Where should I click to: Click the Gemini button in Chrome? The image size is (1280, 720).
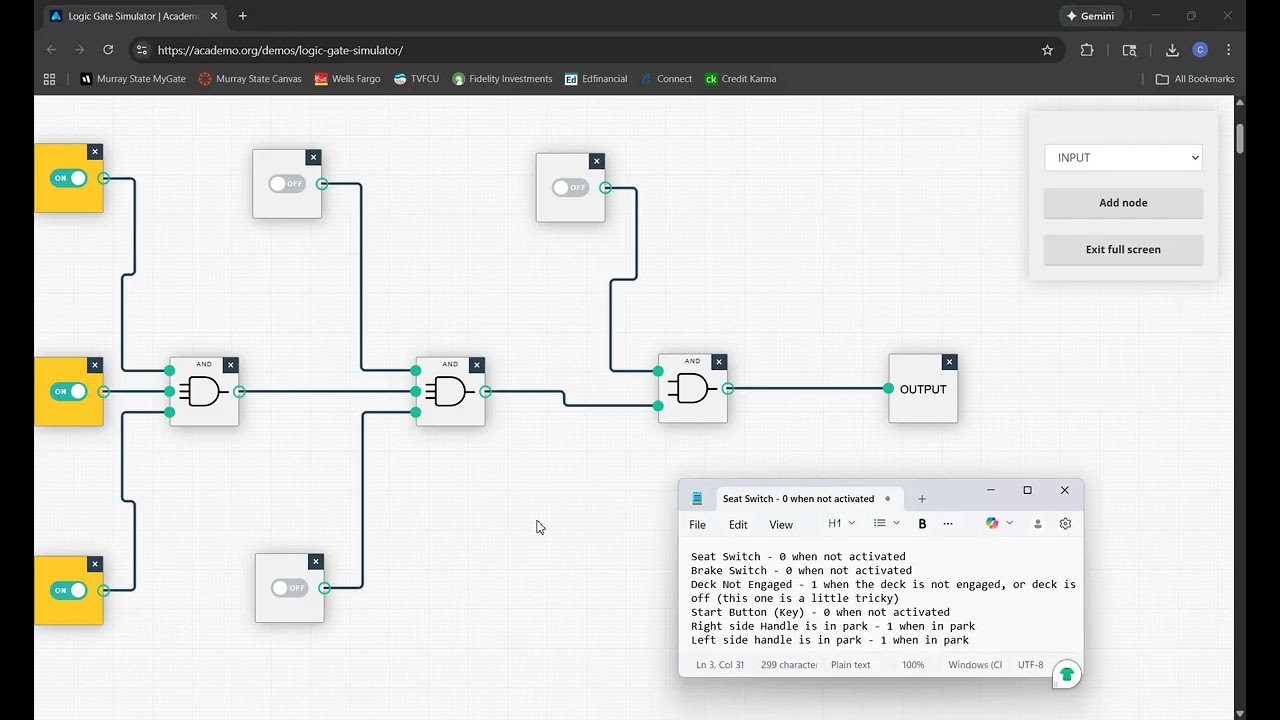point(1091,16)
